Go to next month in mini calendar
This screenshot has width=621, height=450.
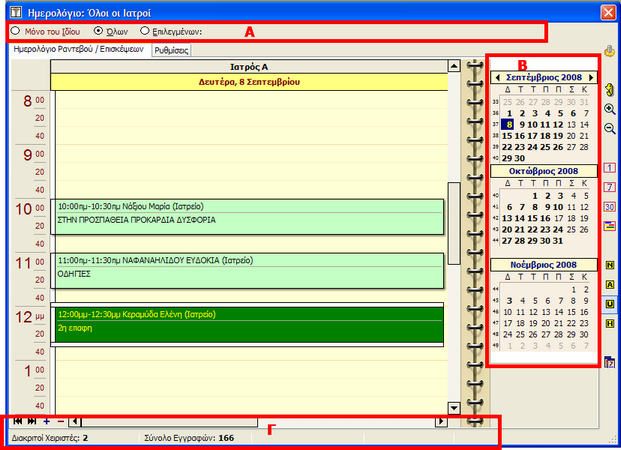(591, 77)
